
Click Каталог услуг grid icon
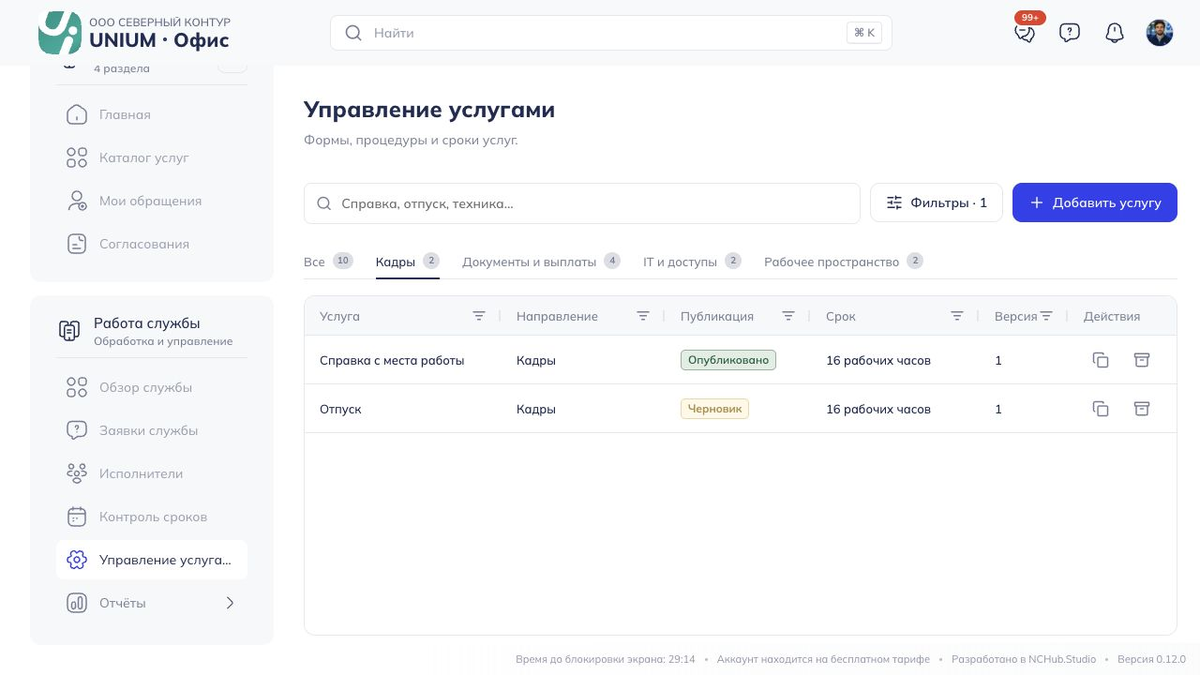(x=77, y=158)
